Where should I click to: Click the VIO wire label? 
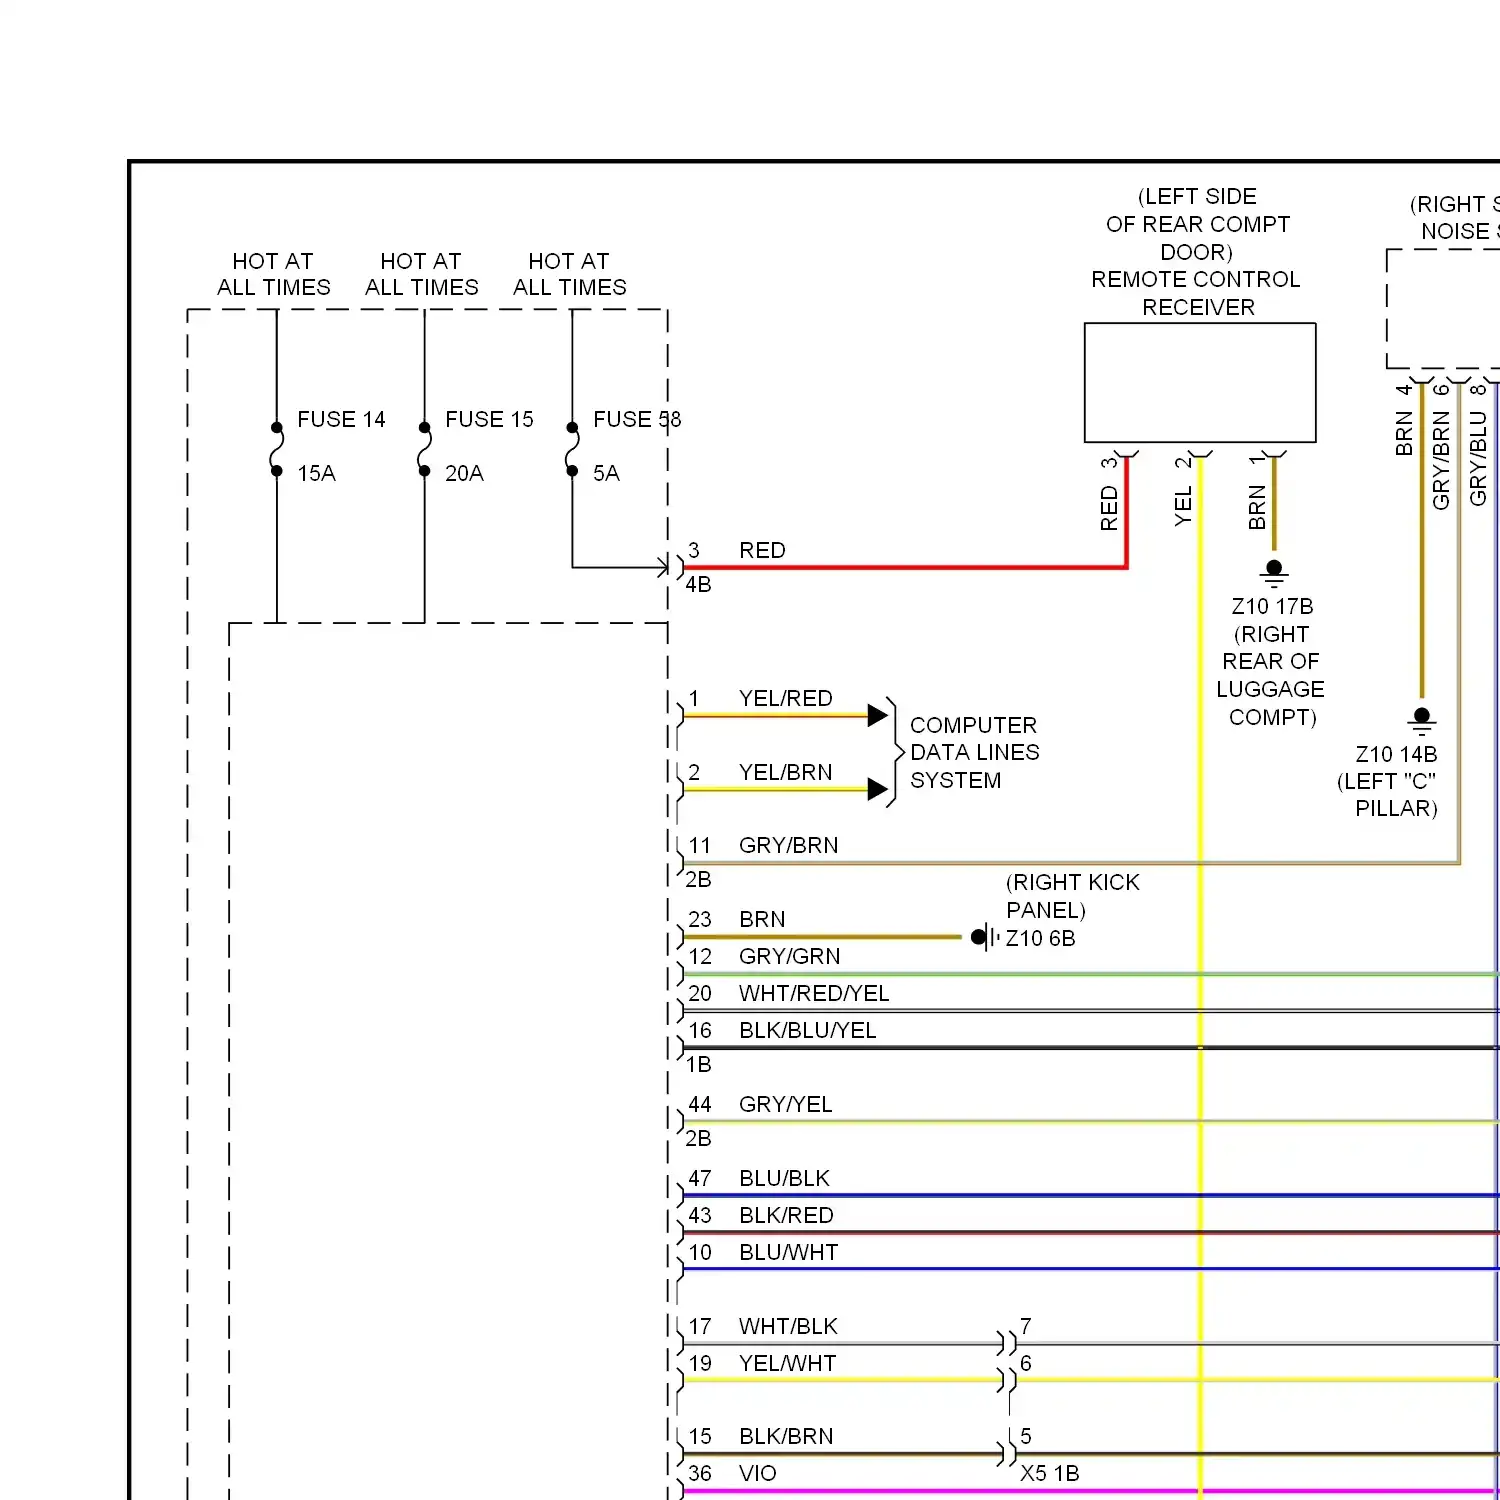(x=758, y=1473)
